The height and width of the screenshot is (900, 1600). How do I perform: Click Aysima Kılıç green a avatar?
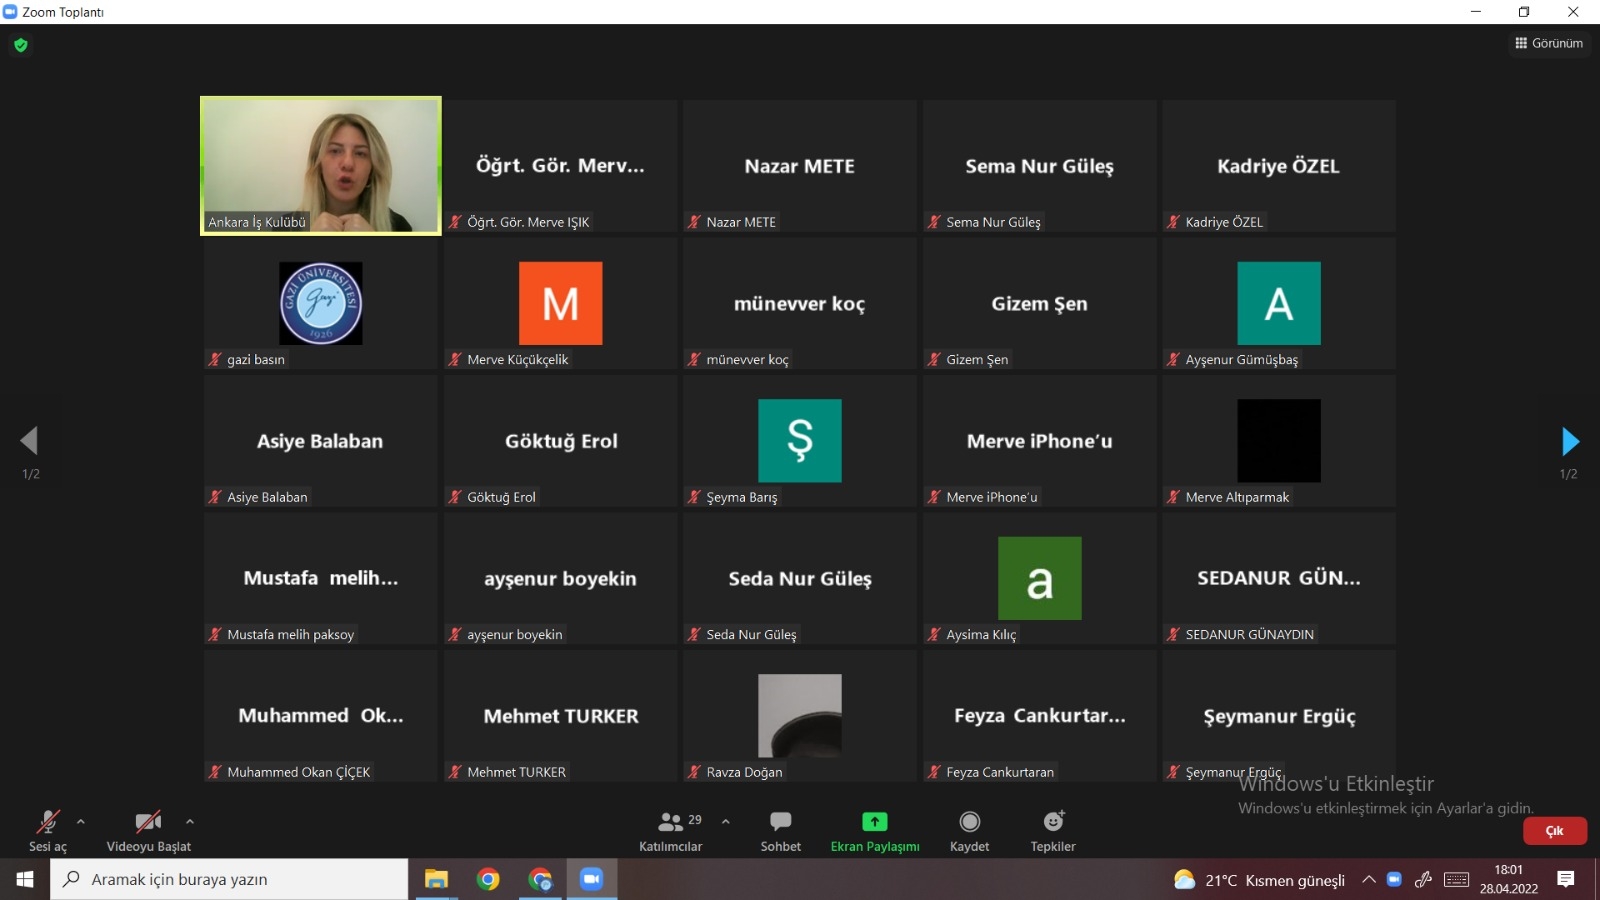point(1040,578)
